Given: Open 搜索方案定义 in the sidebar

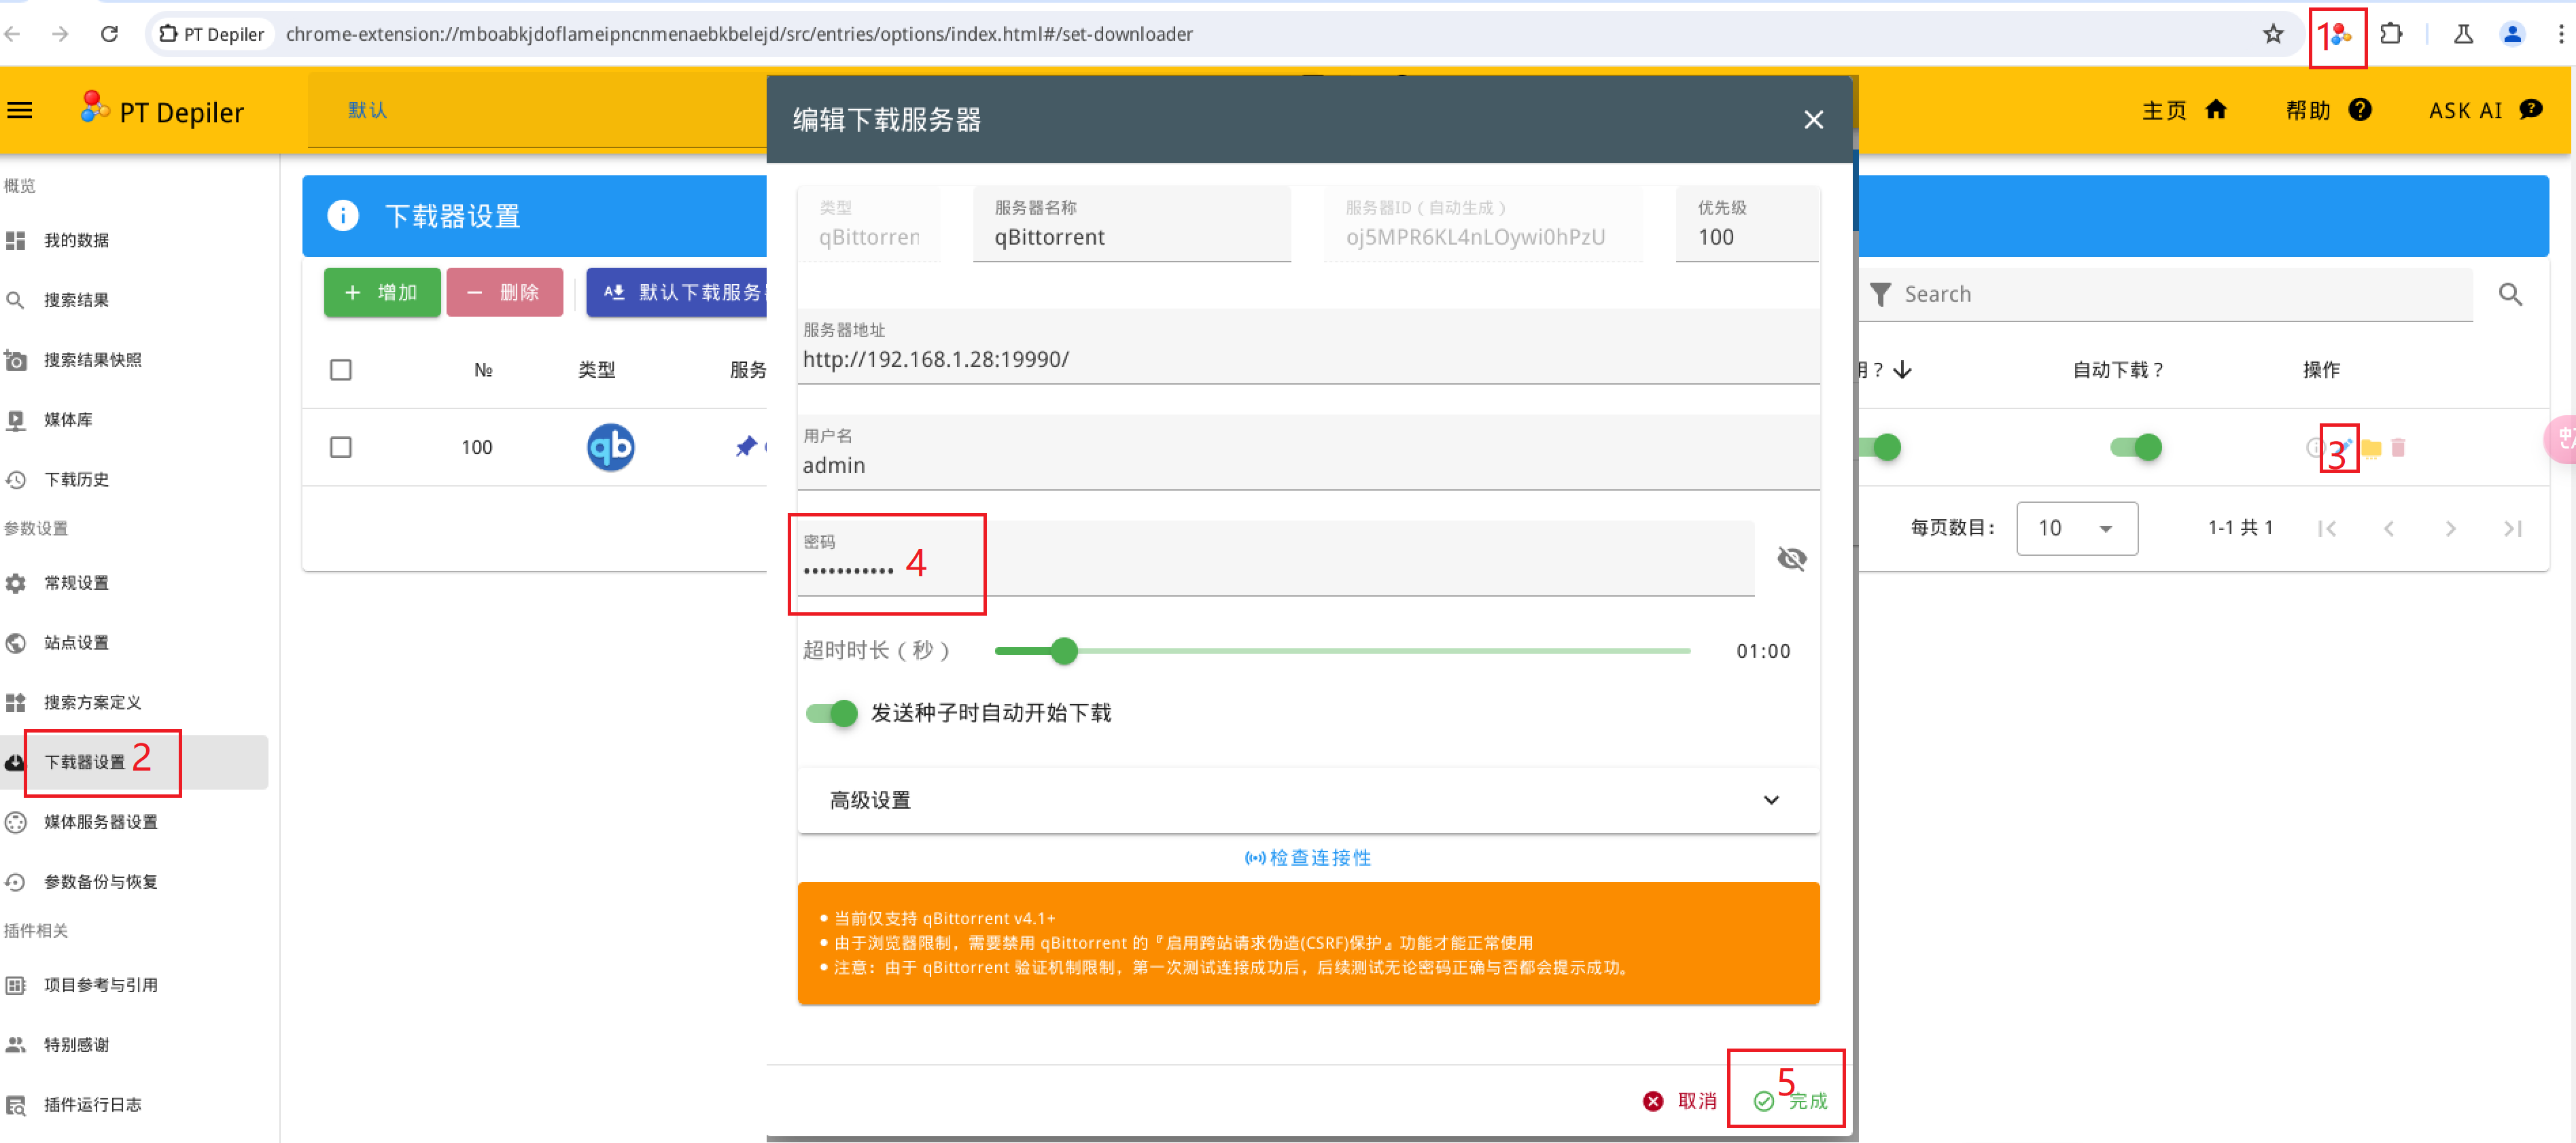Looking at the screenshot, I should pyautogui.click(x=135, y=703).
